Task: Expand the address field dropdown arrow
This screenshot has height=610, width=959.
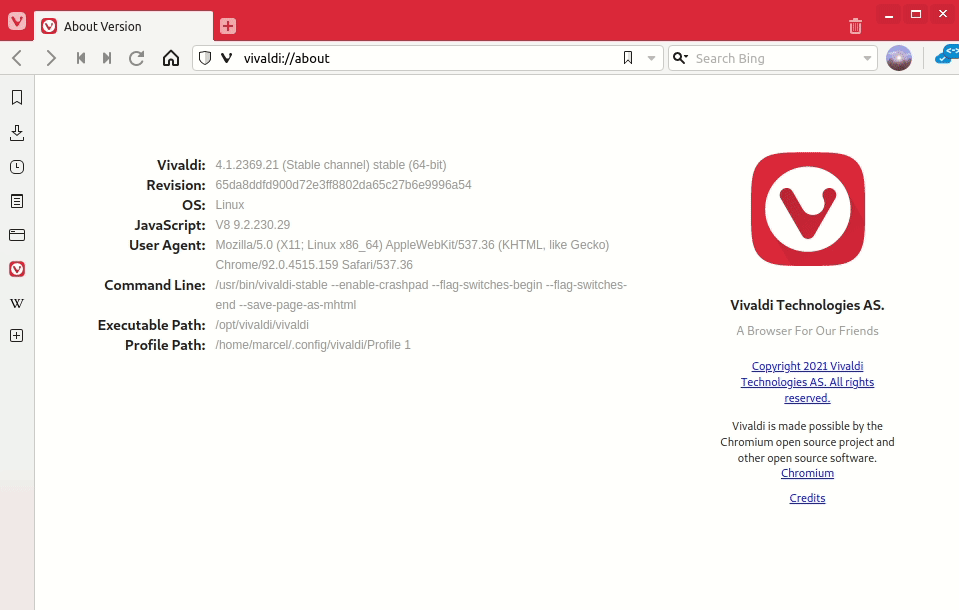Action: pyautogui.click(x=651, y=58)
